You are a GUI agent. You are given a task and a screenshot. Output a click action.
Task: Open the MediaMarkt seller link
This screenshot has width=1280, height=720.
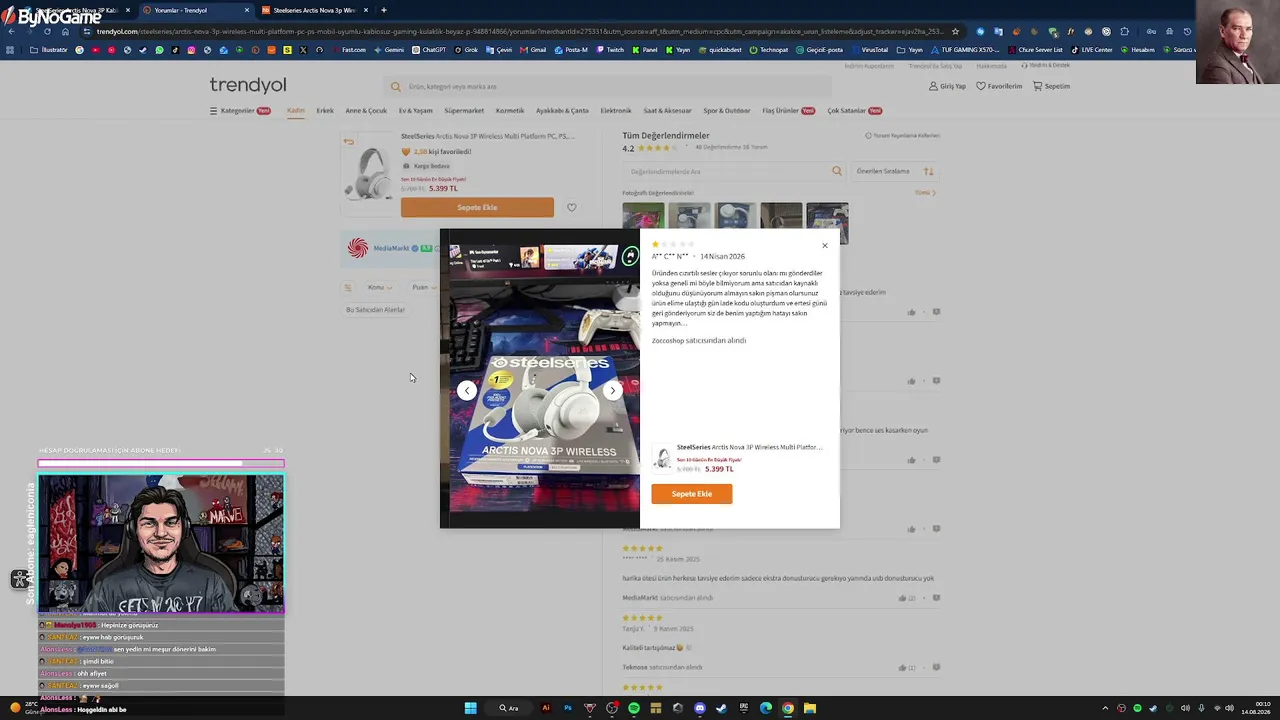coord(391,248)
